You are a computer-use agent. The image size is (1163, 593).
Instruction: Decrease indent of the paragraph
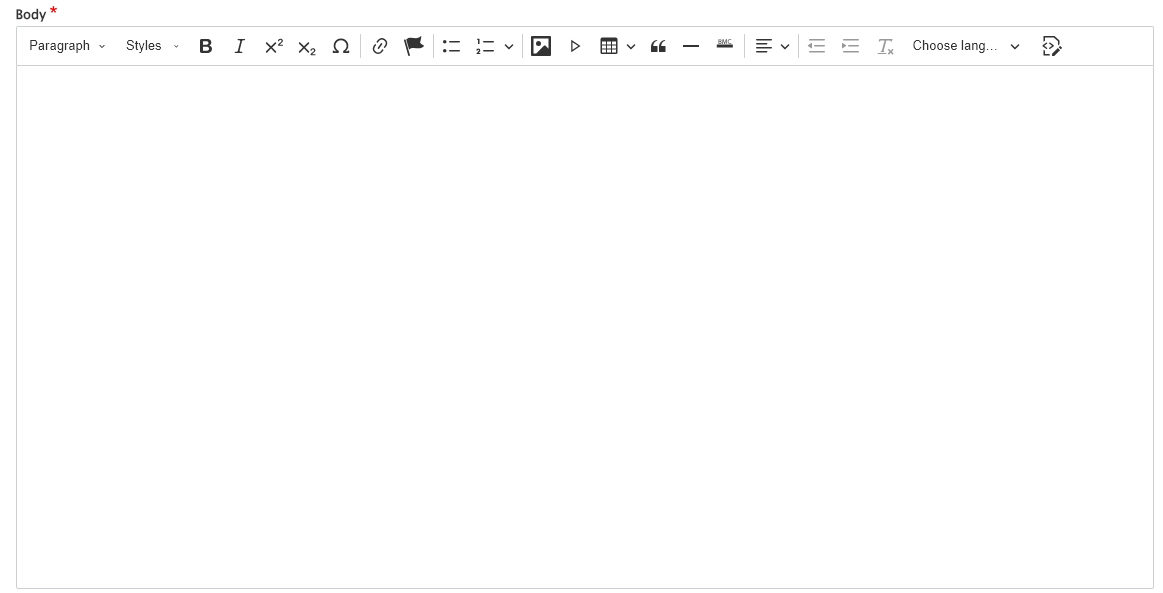tap(817, 46)
